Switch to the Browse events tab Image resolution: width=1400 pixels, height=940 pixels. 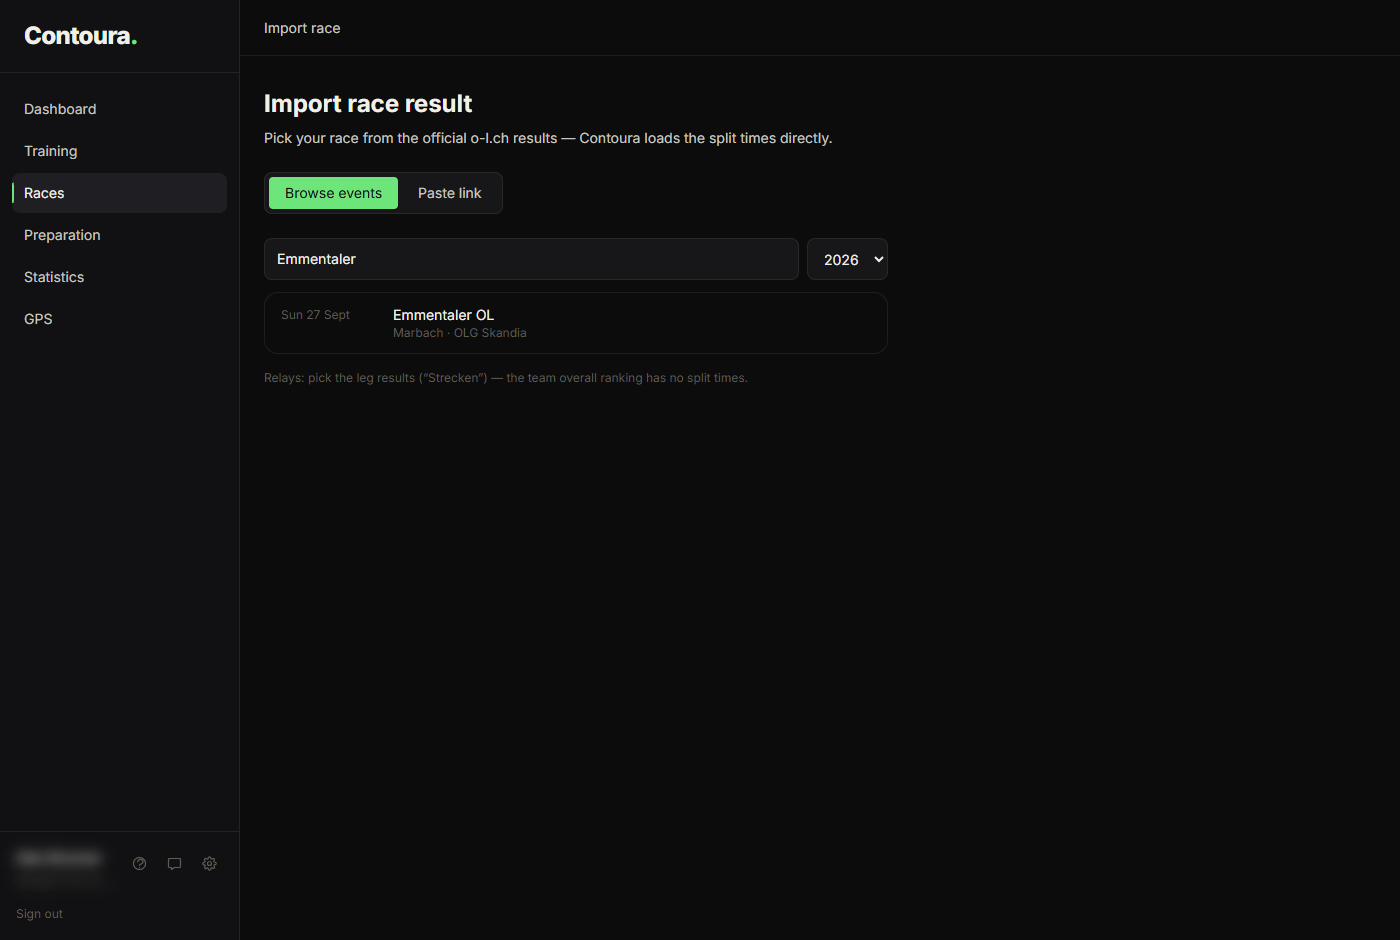[333, 193]
